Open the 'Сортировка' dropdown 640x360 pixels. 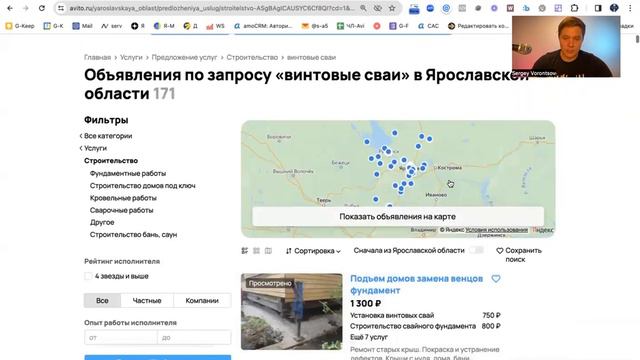(x=313, y=251)
